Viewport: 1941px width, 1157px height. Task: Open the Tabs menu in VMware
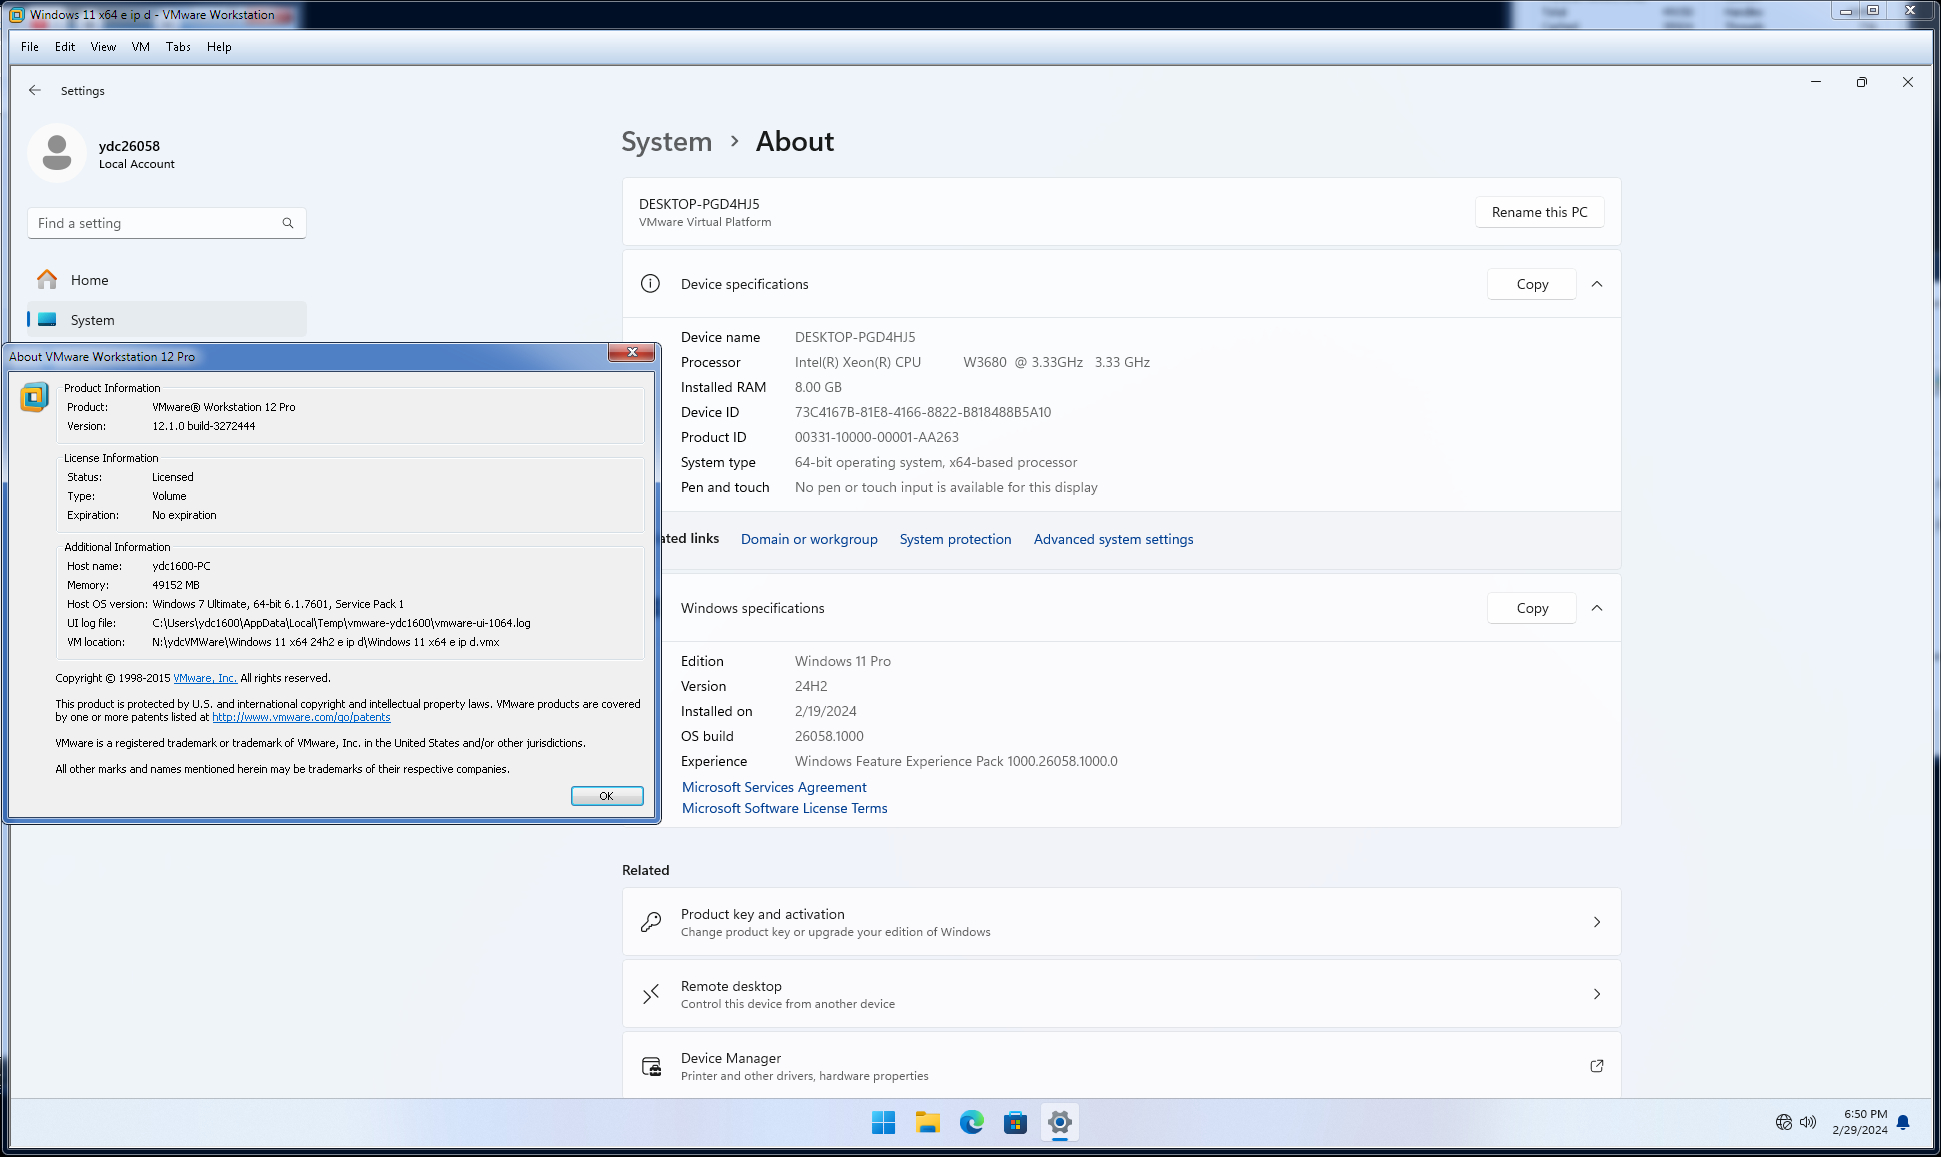point(178,47)
